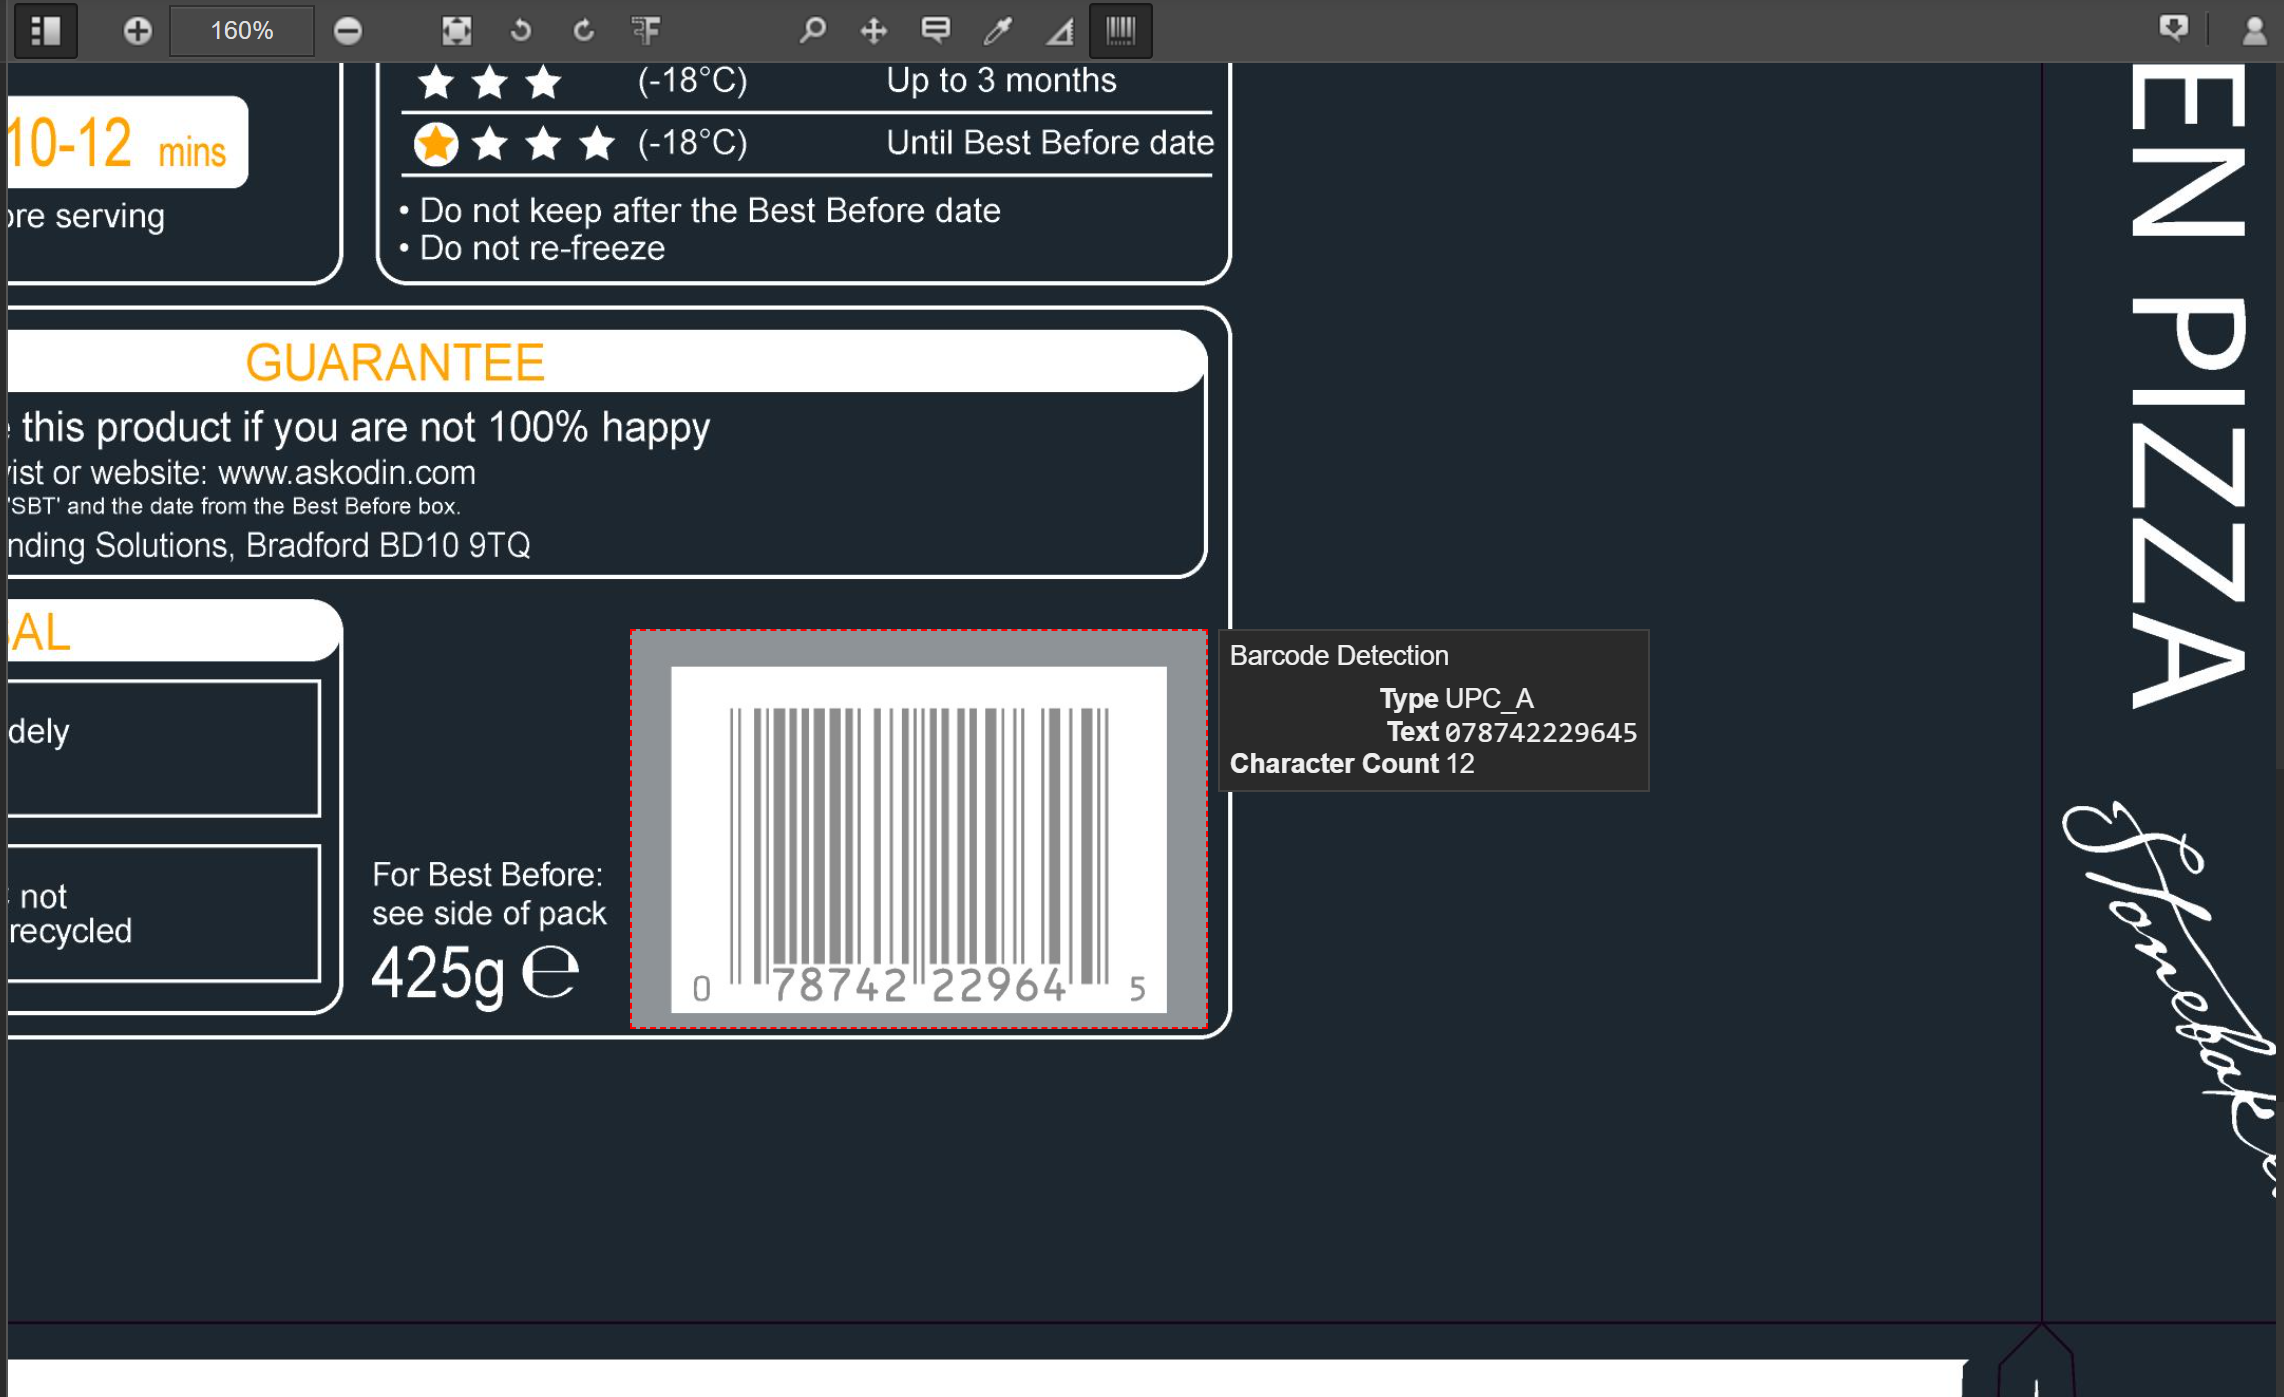Rotate the view clockwise
2284x1397 pixels.
[584, 31]
